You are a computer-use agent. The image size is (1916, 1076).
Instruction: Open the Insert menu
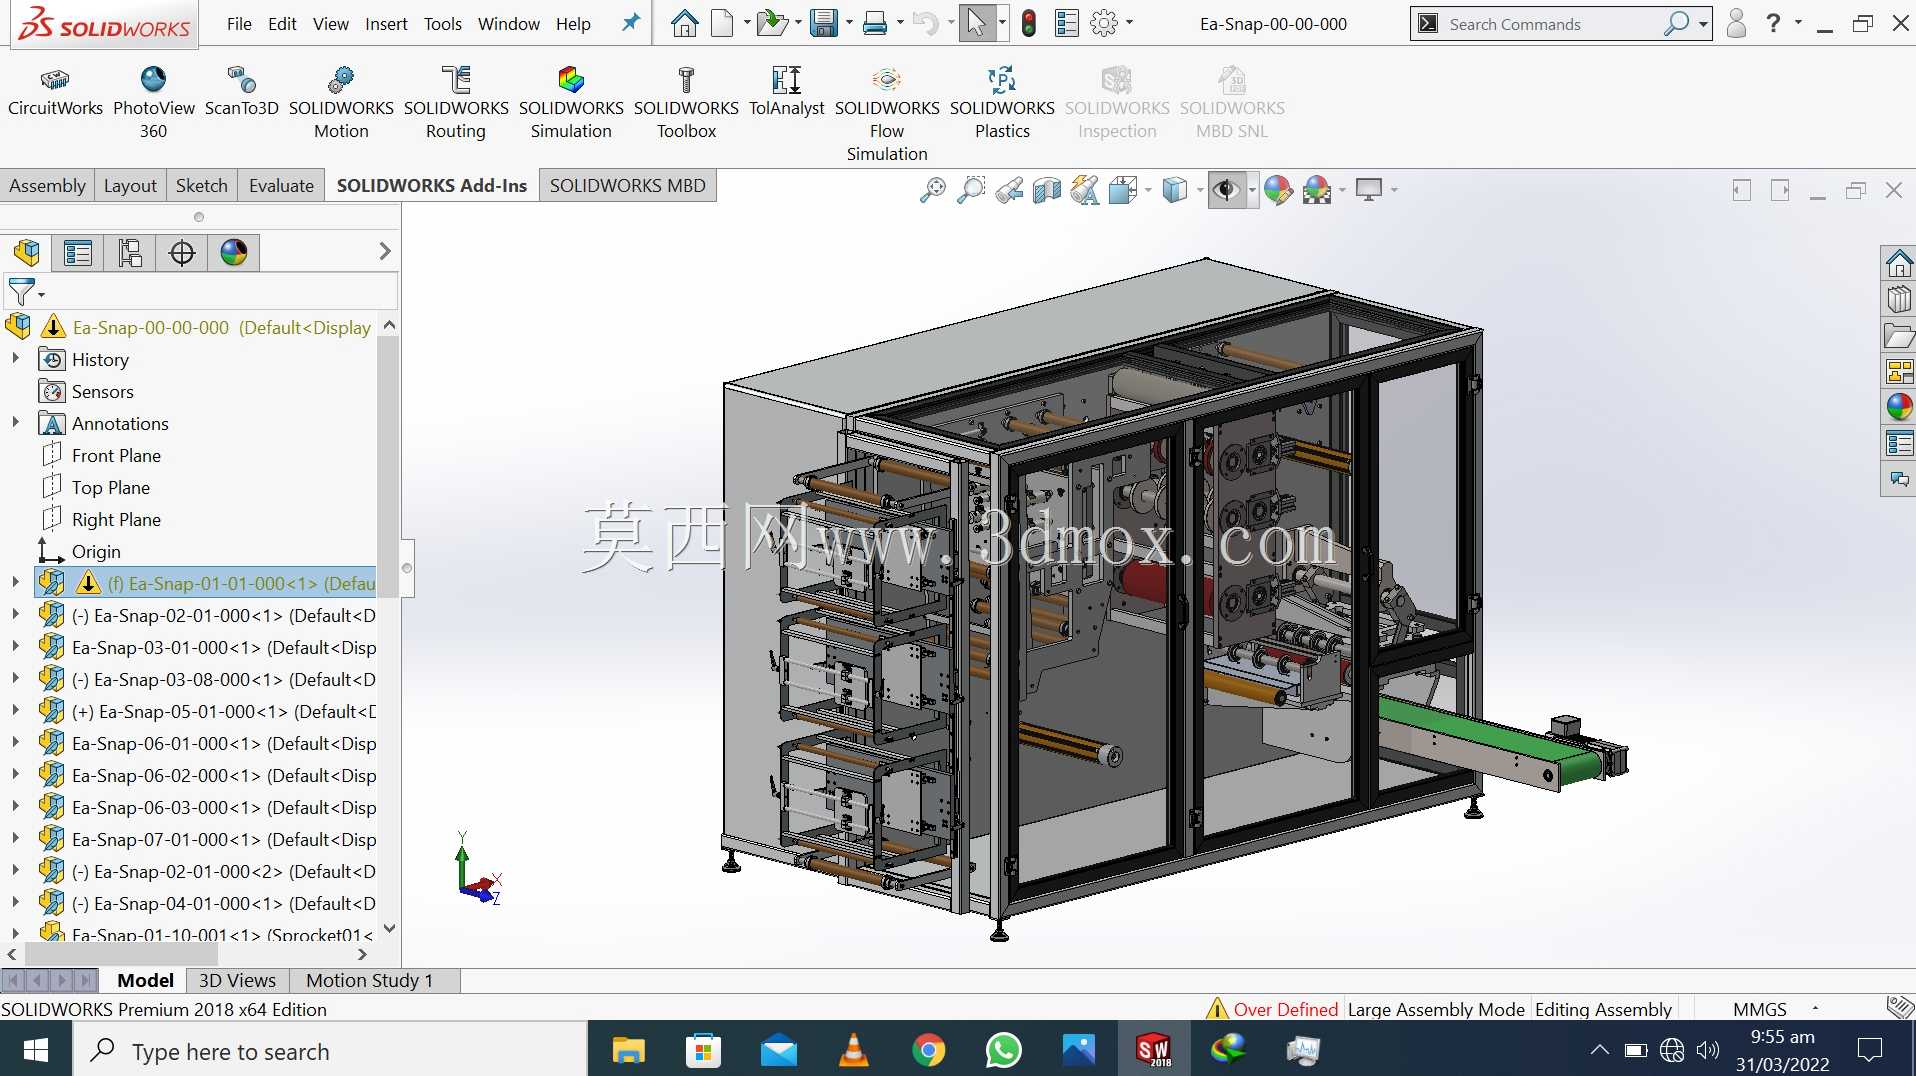(386, 23)
